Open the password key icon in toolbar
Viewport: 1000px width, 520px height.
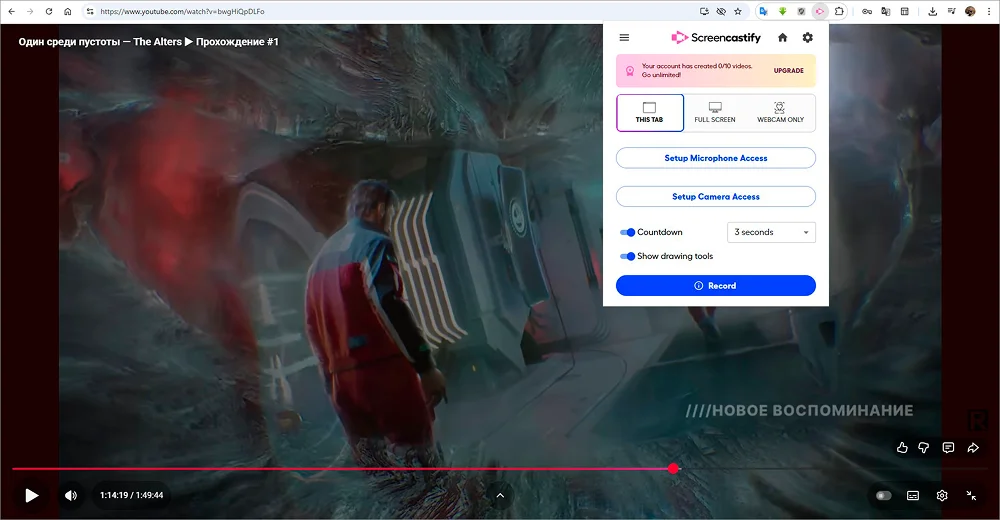tap(867, 11)
